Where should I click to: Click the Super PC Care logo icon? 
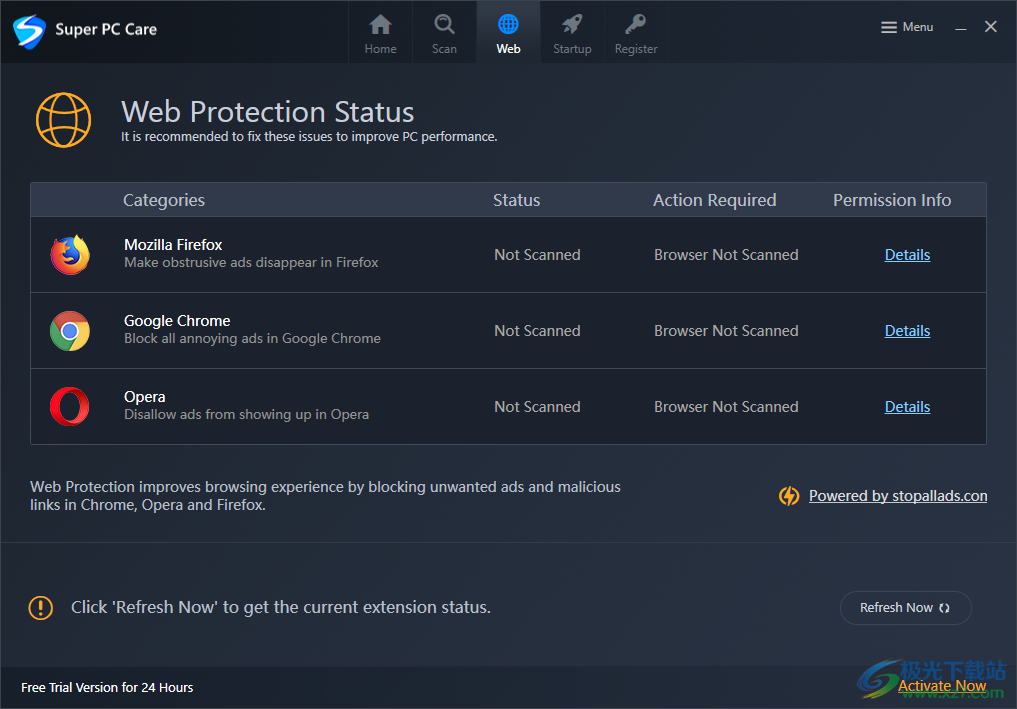click(x=29, y=30)
